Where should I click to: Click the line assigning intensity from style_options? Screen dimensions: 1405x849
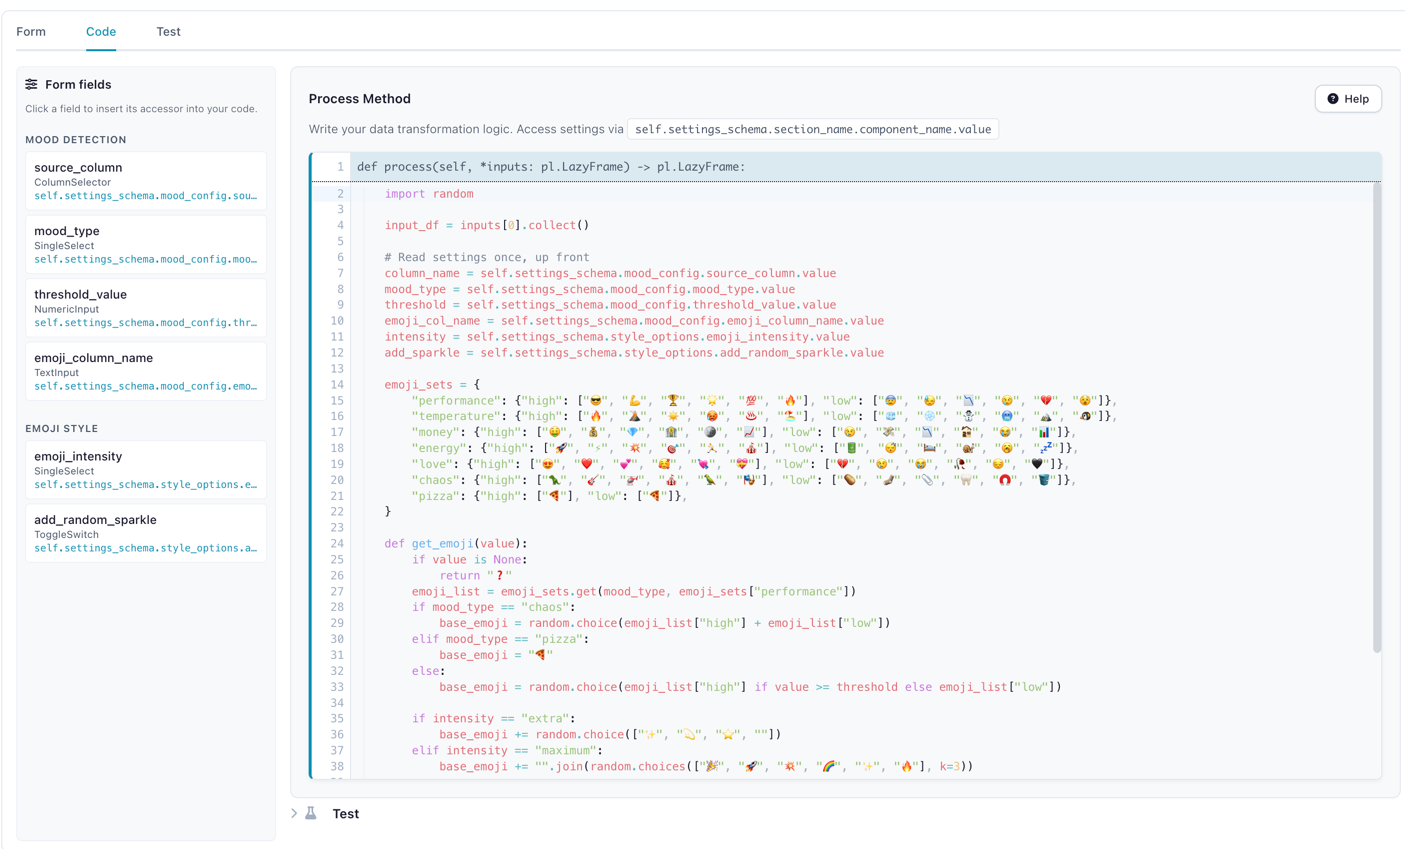pos(617,337)
